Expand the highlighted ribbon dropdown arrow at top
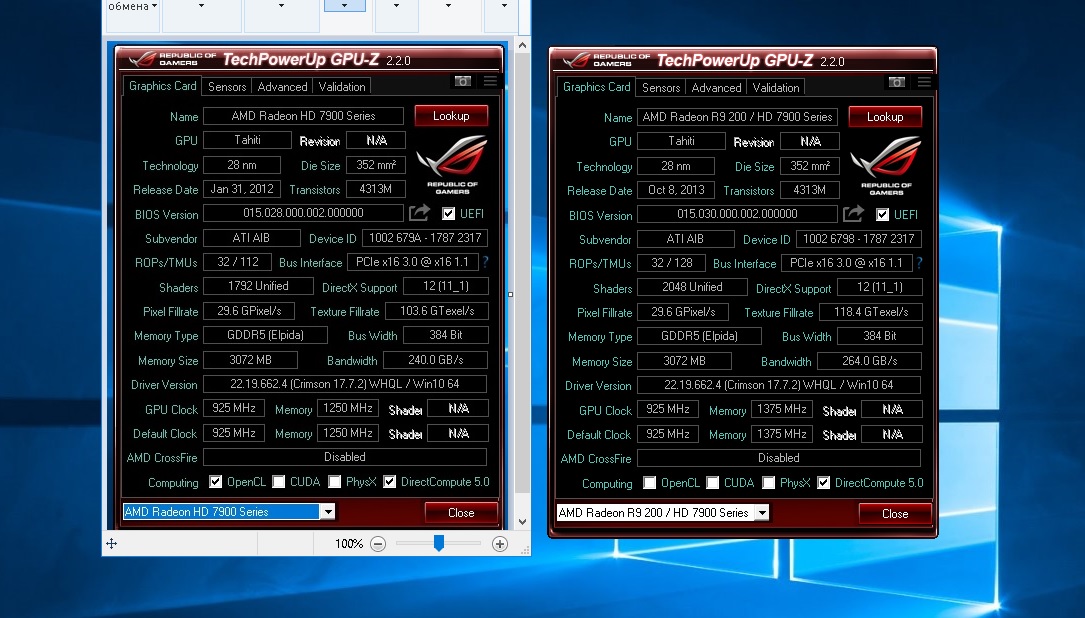Screen dimensions: 1085x618 coord(345,6)
